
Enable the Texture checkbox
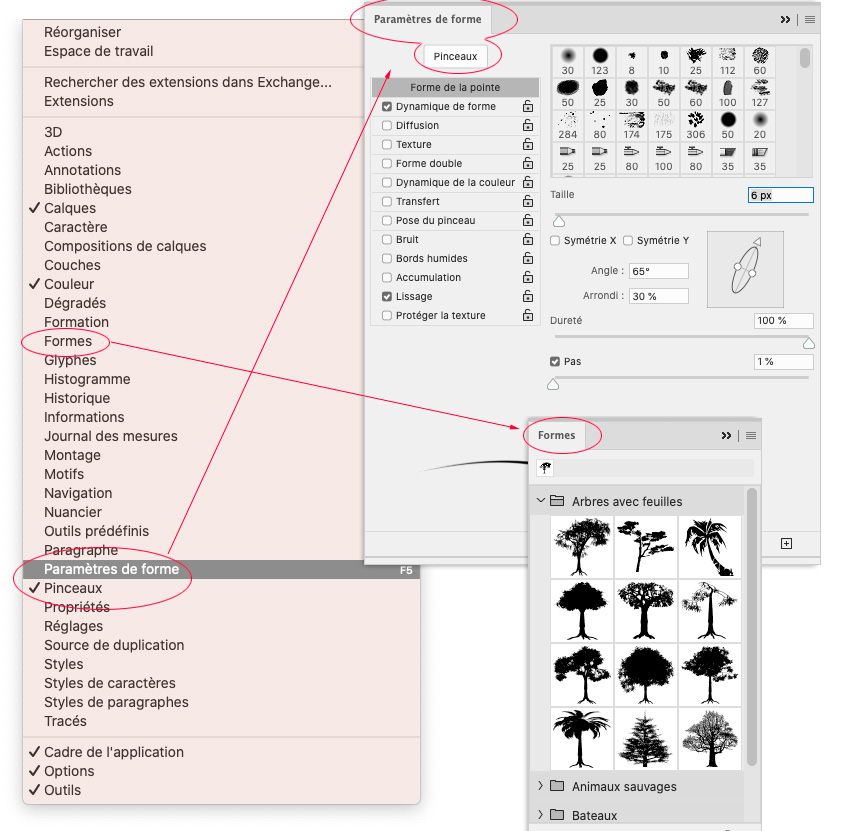click(x=387, y=145)
